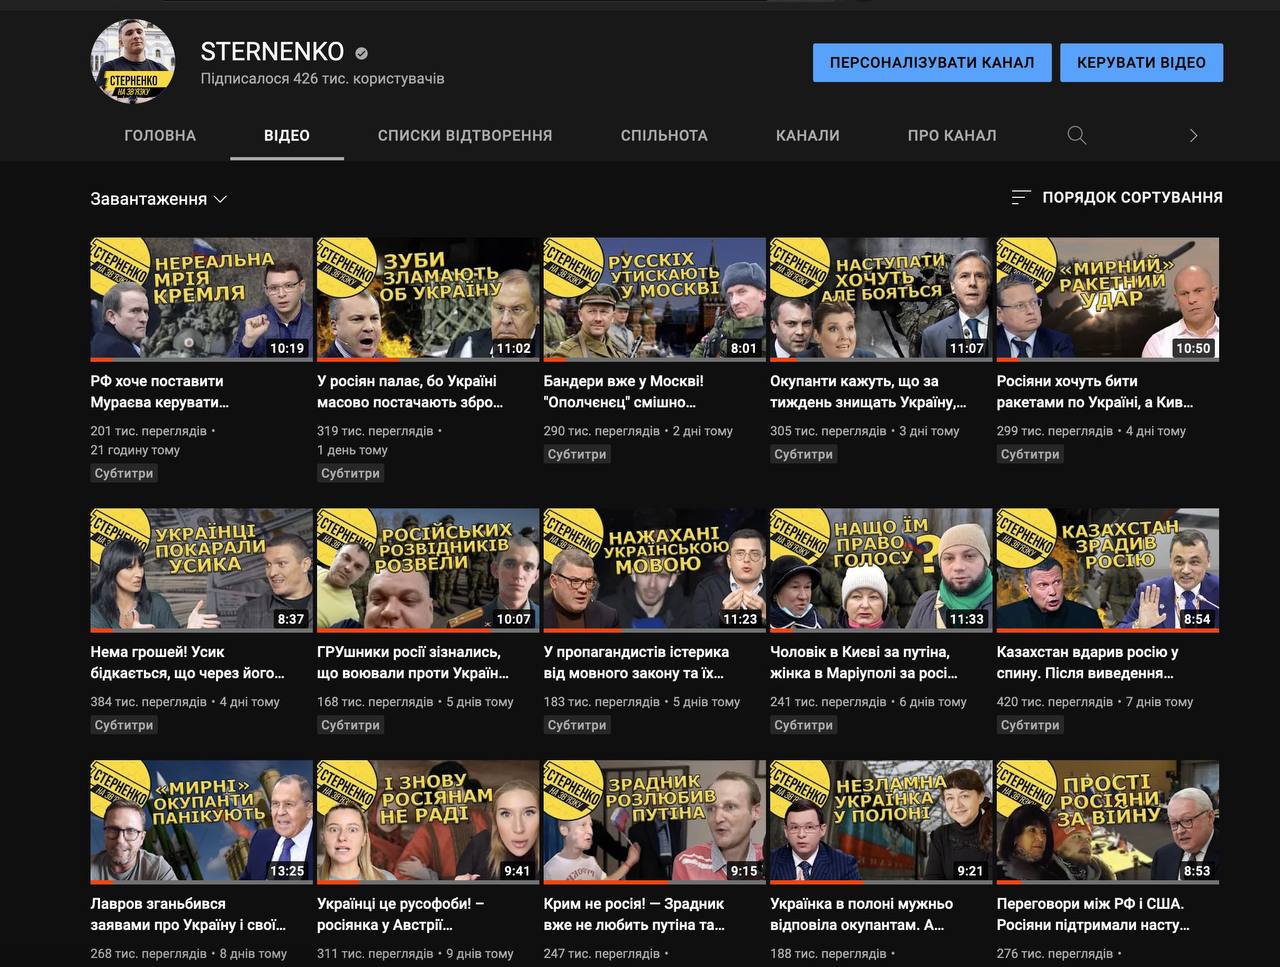Image resolution: width=1280 pixels, height=967 pixels.
Task: Open thumbnail "МИРНИЙ РАКЕТНИЙ УДАР"
Action: [x=1108, y=299]
